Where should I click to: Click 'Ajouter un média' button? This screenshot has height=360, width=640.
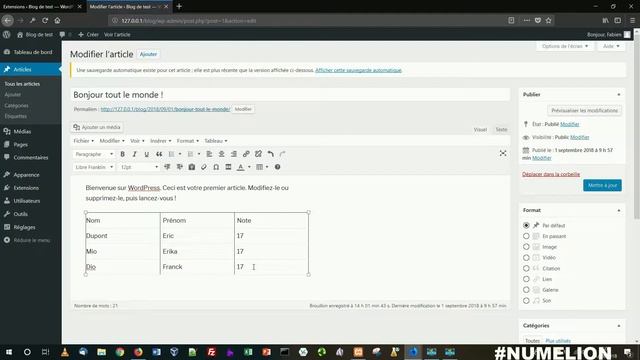point(97,127)
